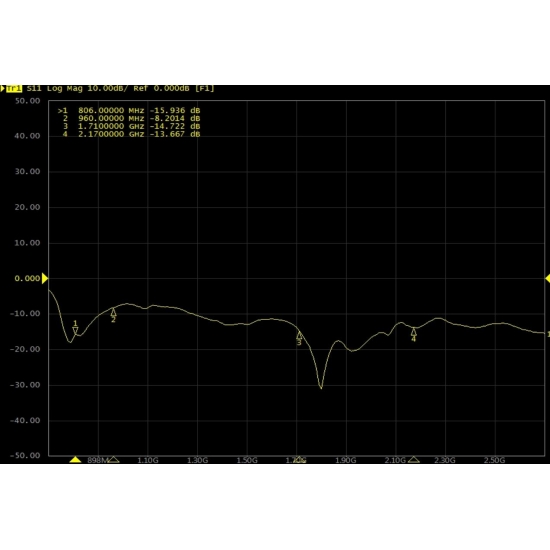Select marker 2 on the S11 trace
Viewport: 550px width, 550px height.
pyautogui.click(x=113, y=315)
